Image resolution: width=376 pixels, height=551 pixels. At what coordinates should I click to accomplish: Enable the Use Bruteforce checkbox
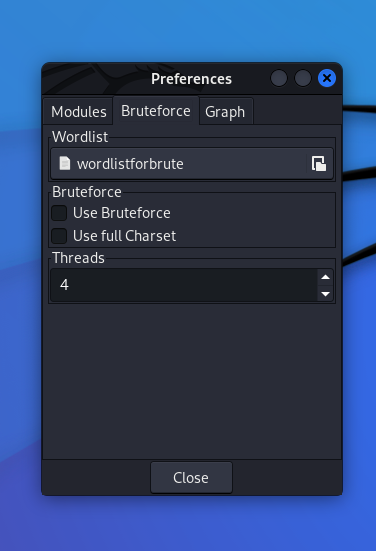point(59,213)
